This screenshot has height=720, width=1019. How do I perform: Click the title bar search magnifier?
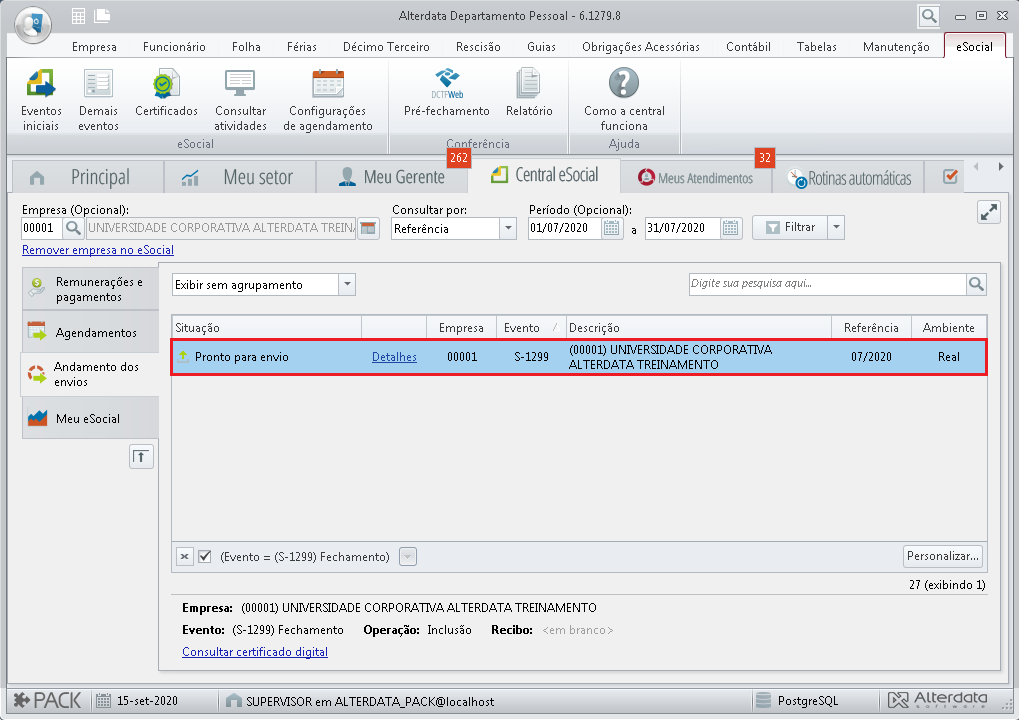pos(929,16)
